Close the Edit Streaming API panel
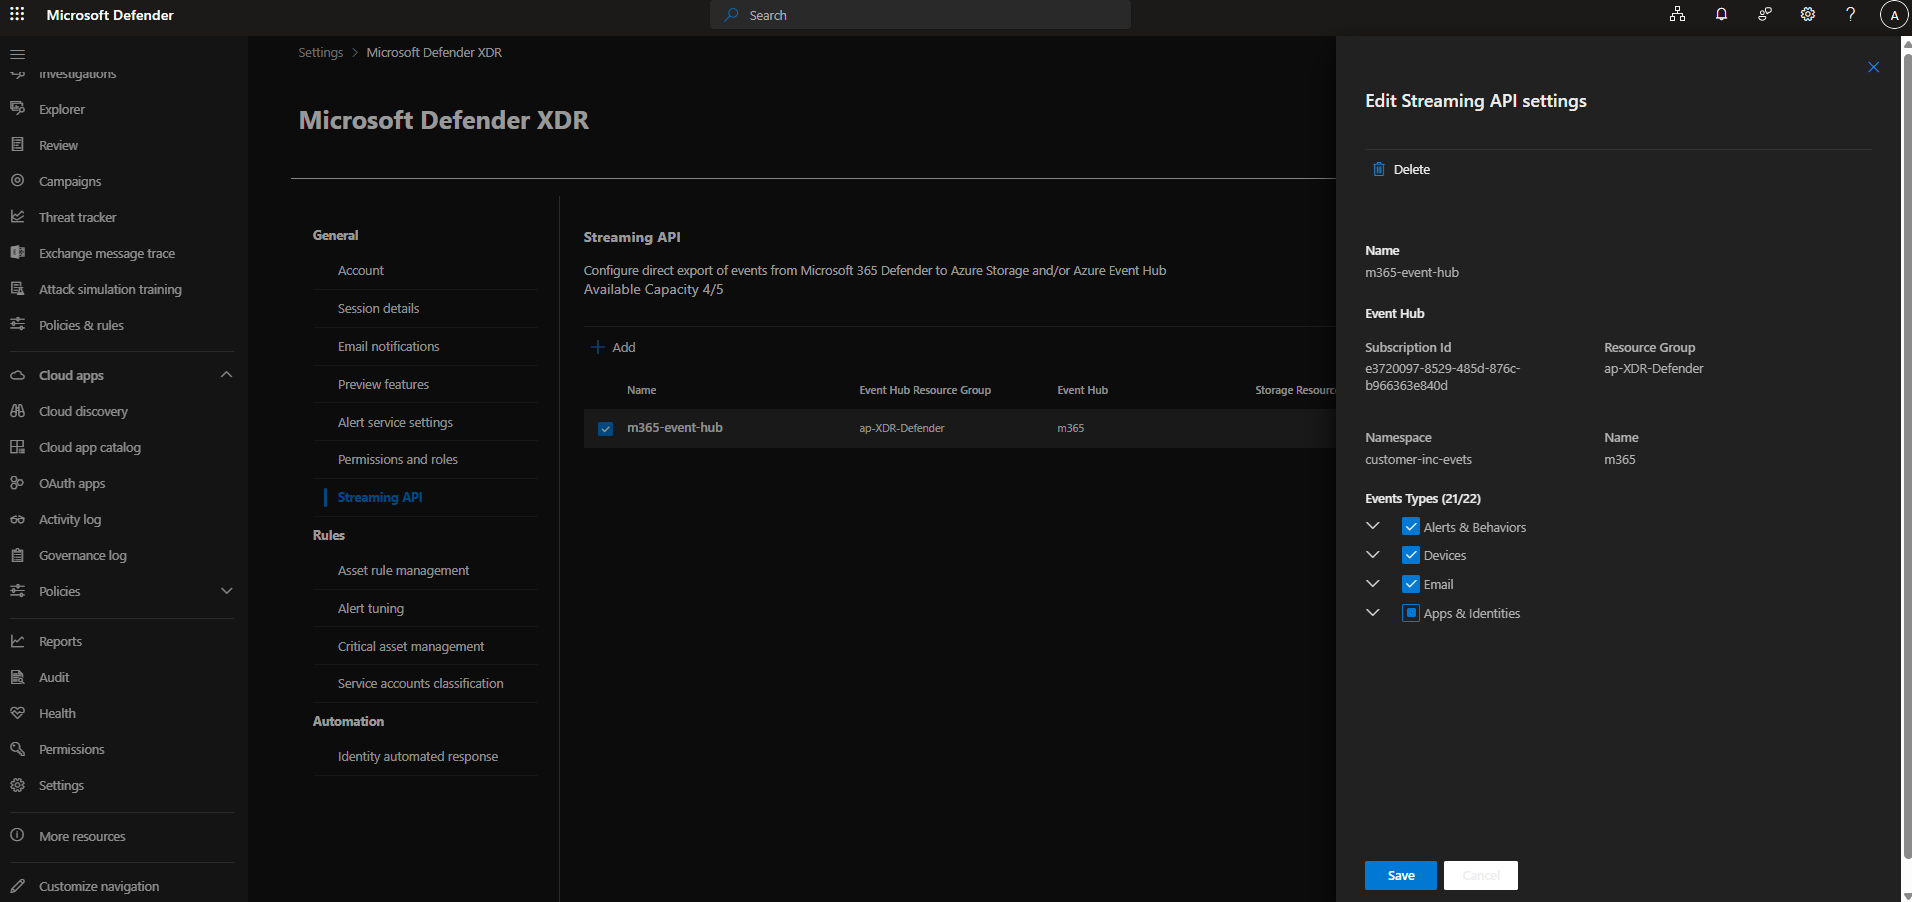The width and height of the screenshot is (1912, 902). click(1873, 67)
